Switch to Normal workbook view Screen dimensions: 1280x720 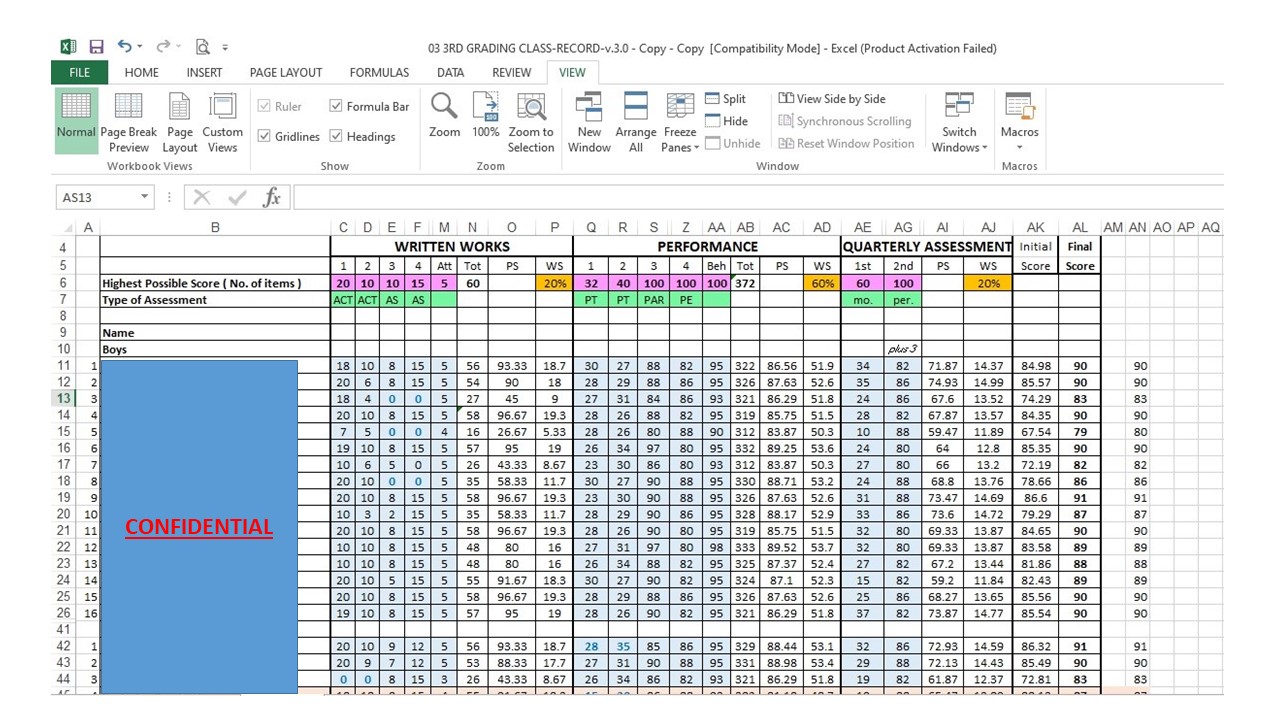tap(76, 122)
